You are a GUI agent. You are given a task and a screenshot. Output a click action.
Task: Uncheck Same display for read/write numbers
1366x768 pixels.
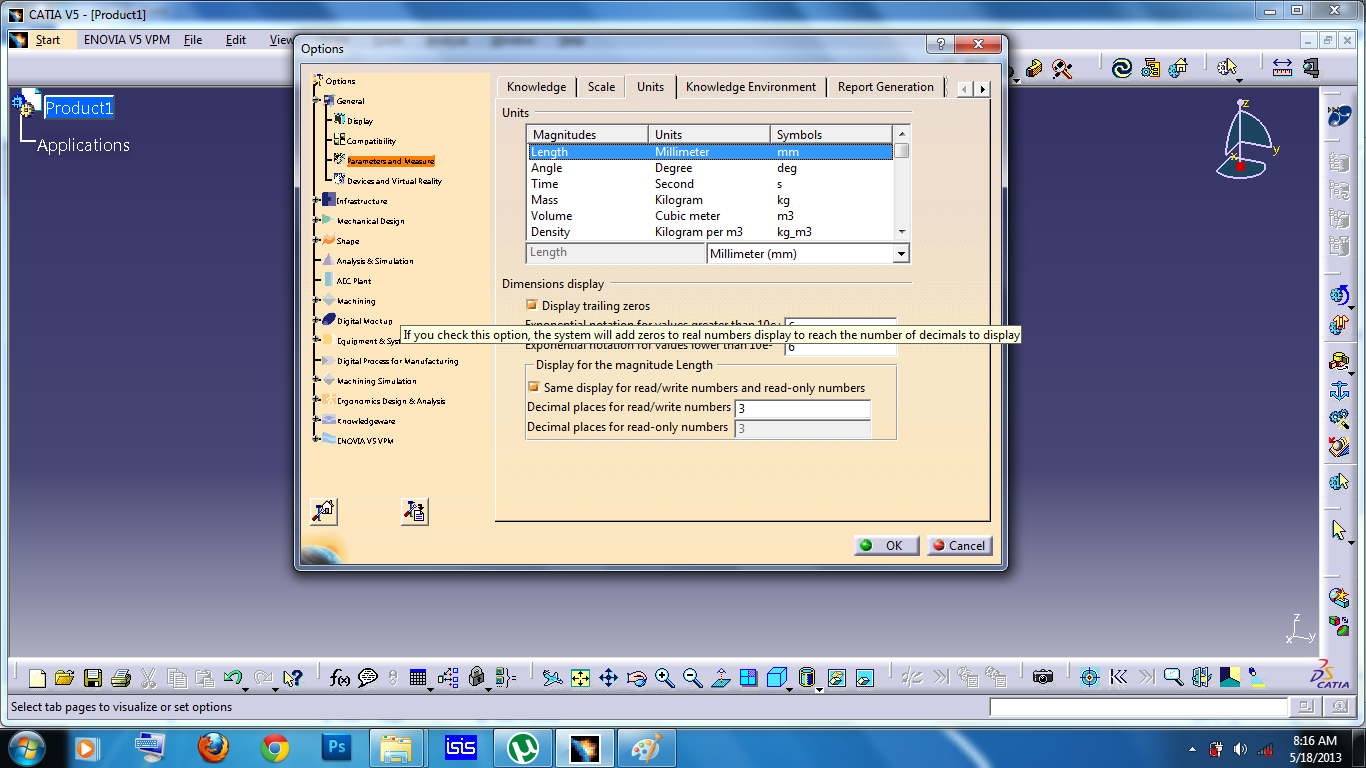tap(533, 387)
